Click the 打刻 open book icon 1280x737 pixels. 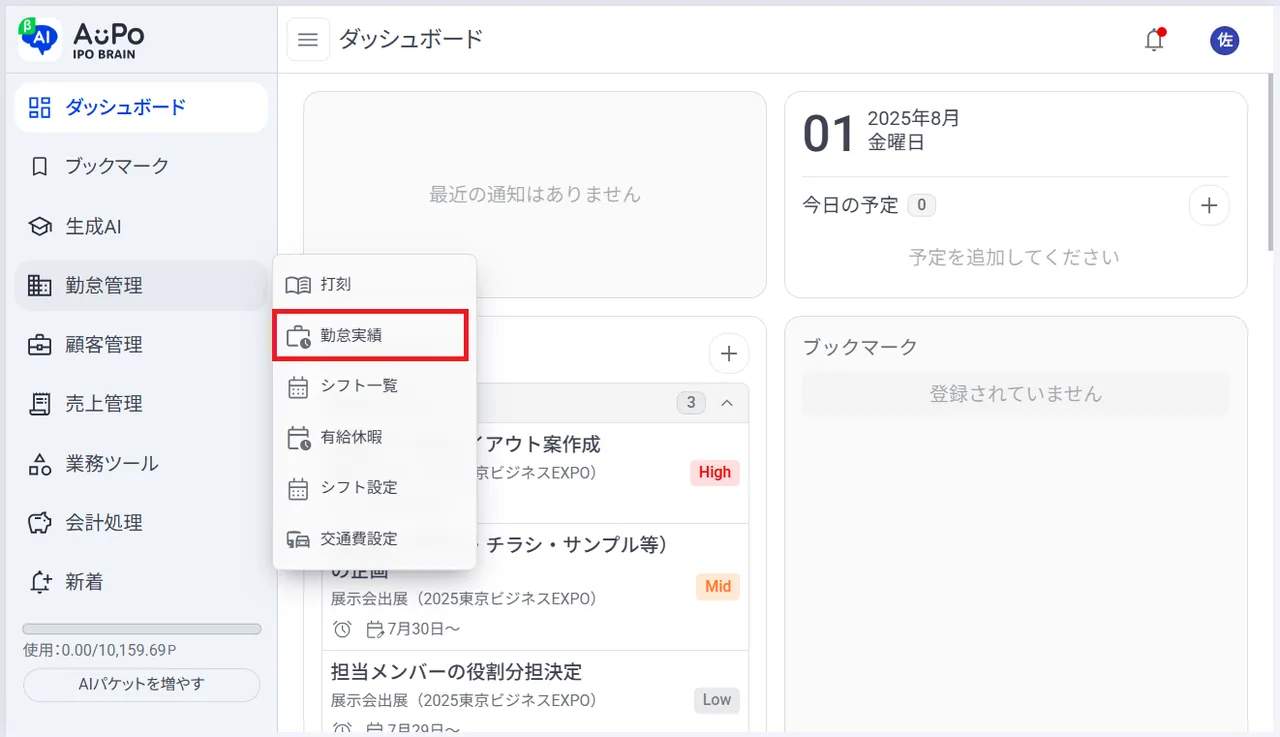point(298,285)
